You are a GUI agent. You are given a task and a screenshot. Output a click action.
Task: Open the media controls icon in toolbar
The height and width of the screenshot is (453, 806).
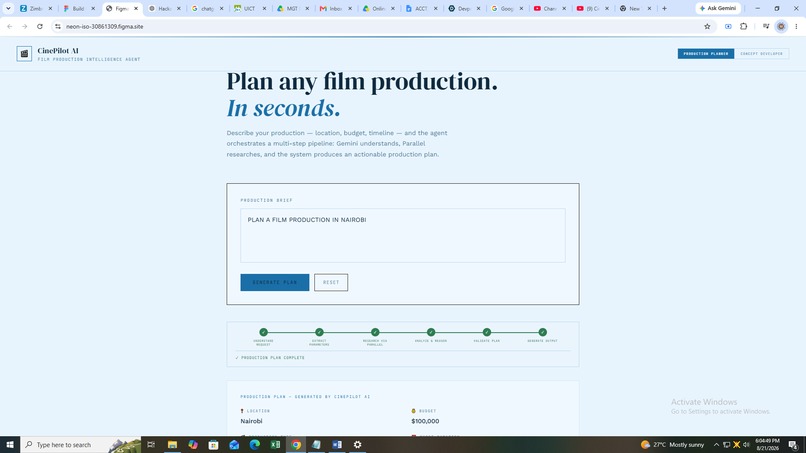pyautogui.click(x=766, y=26)
